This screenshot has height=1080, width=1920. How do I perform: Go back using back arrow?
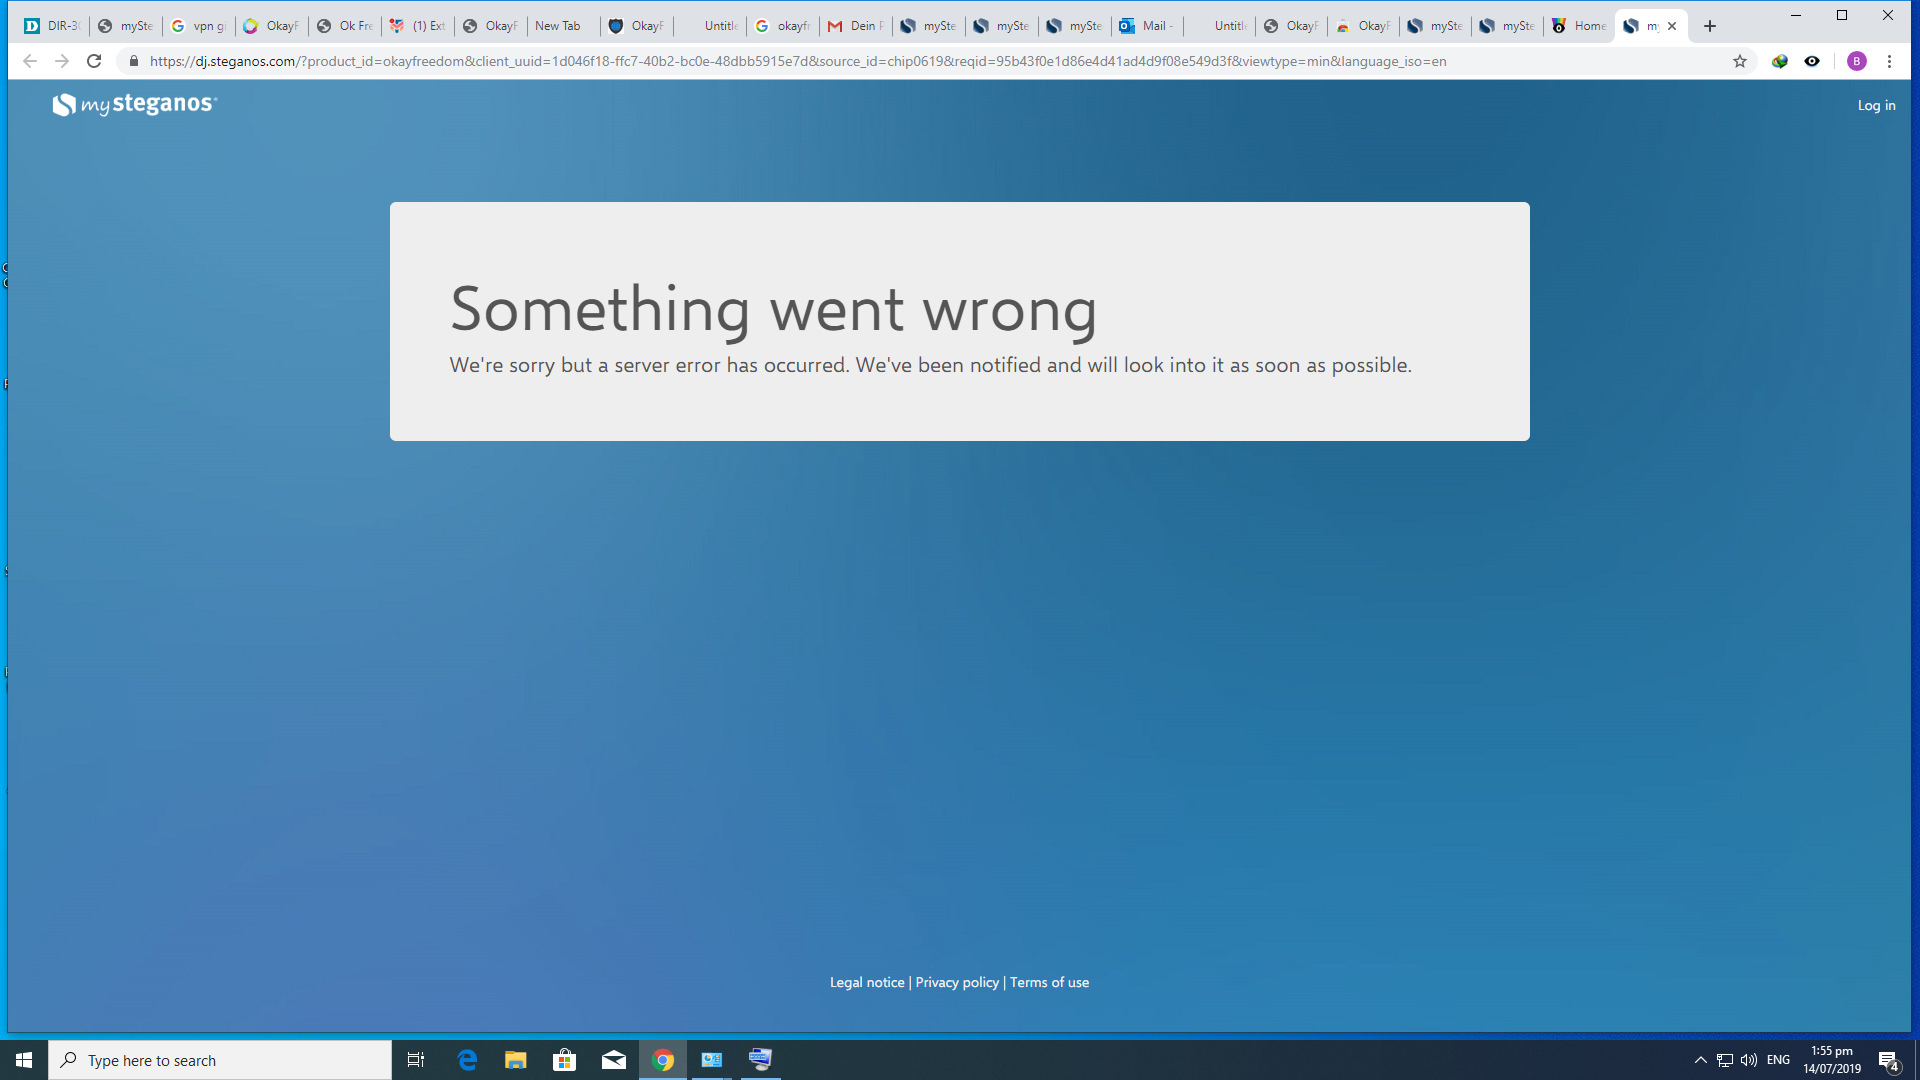30,61
